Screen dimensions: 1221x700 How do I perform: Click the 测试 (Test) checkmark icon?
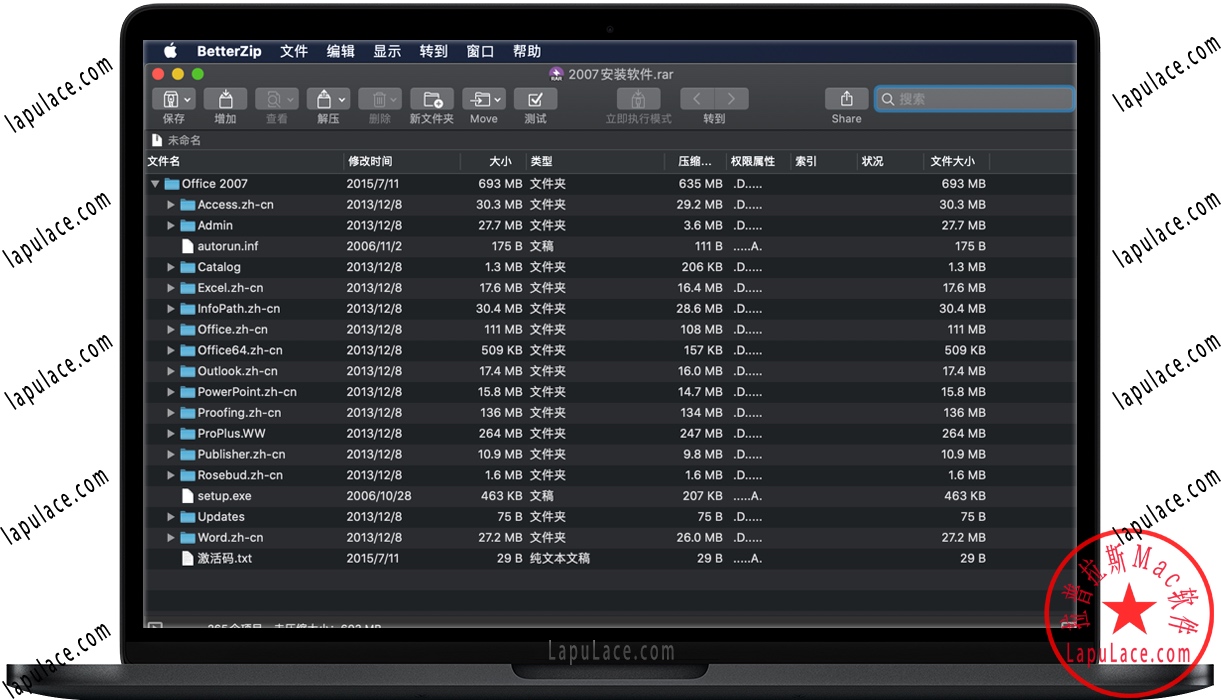535,99
